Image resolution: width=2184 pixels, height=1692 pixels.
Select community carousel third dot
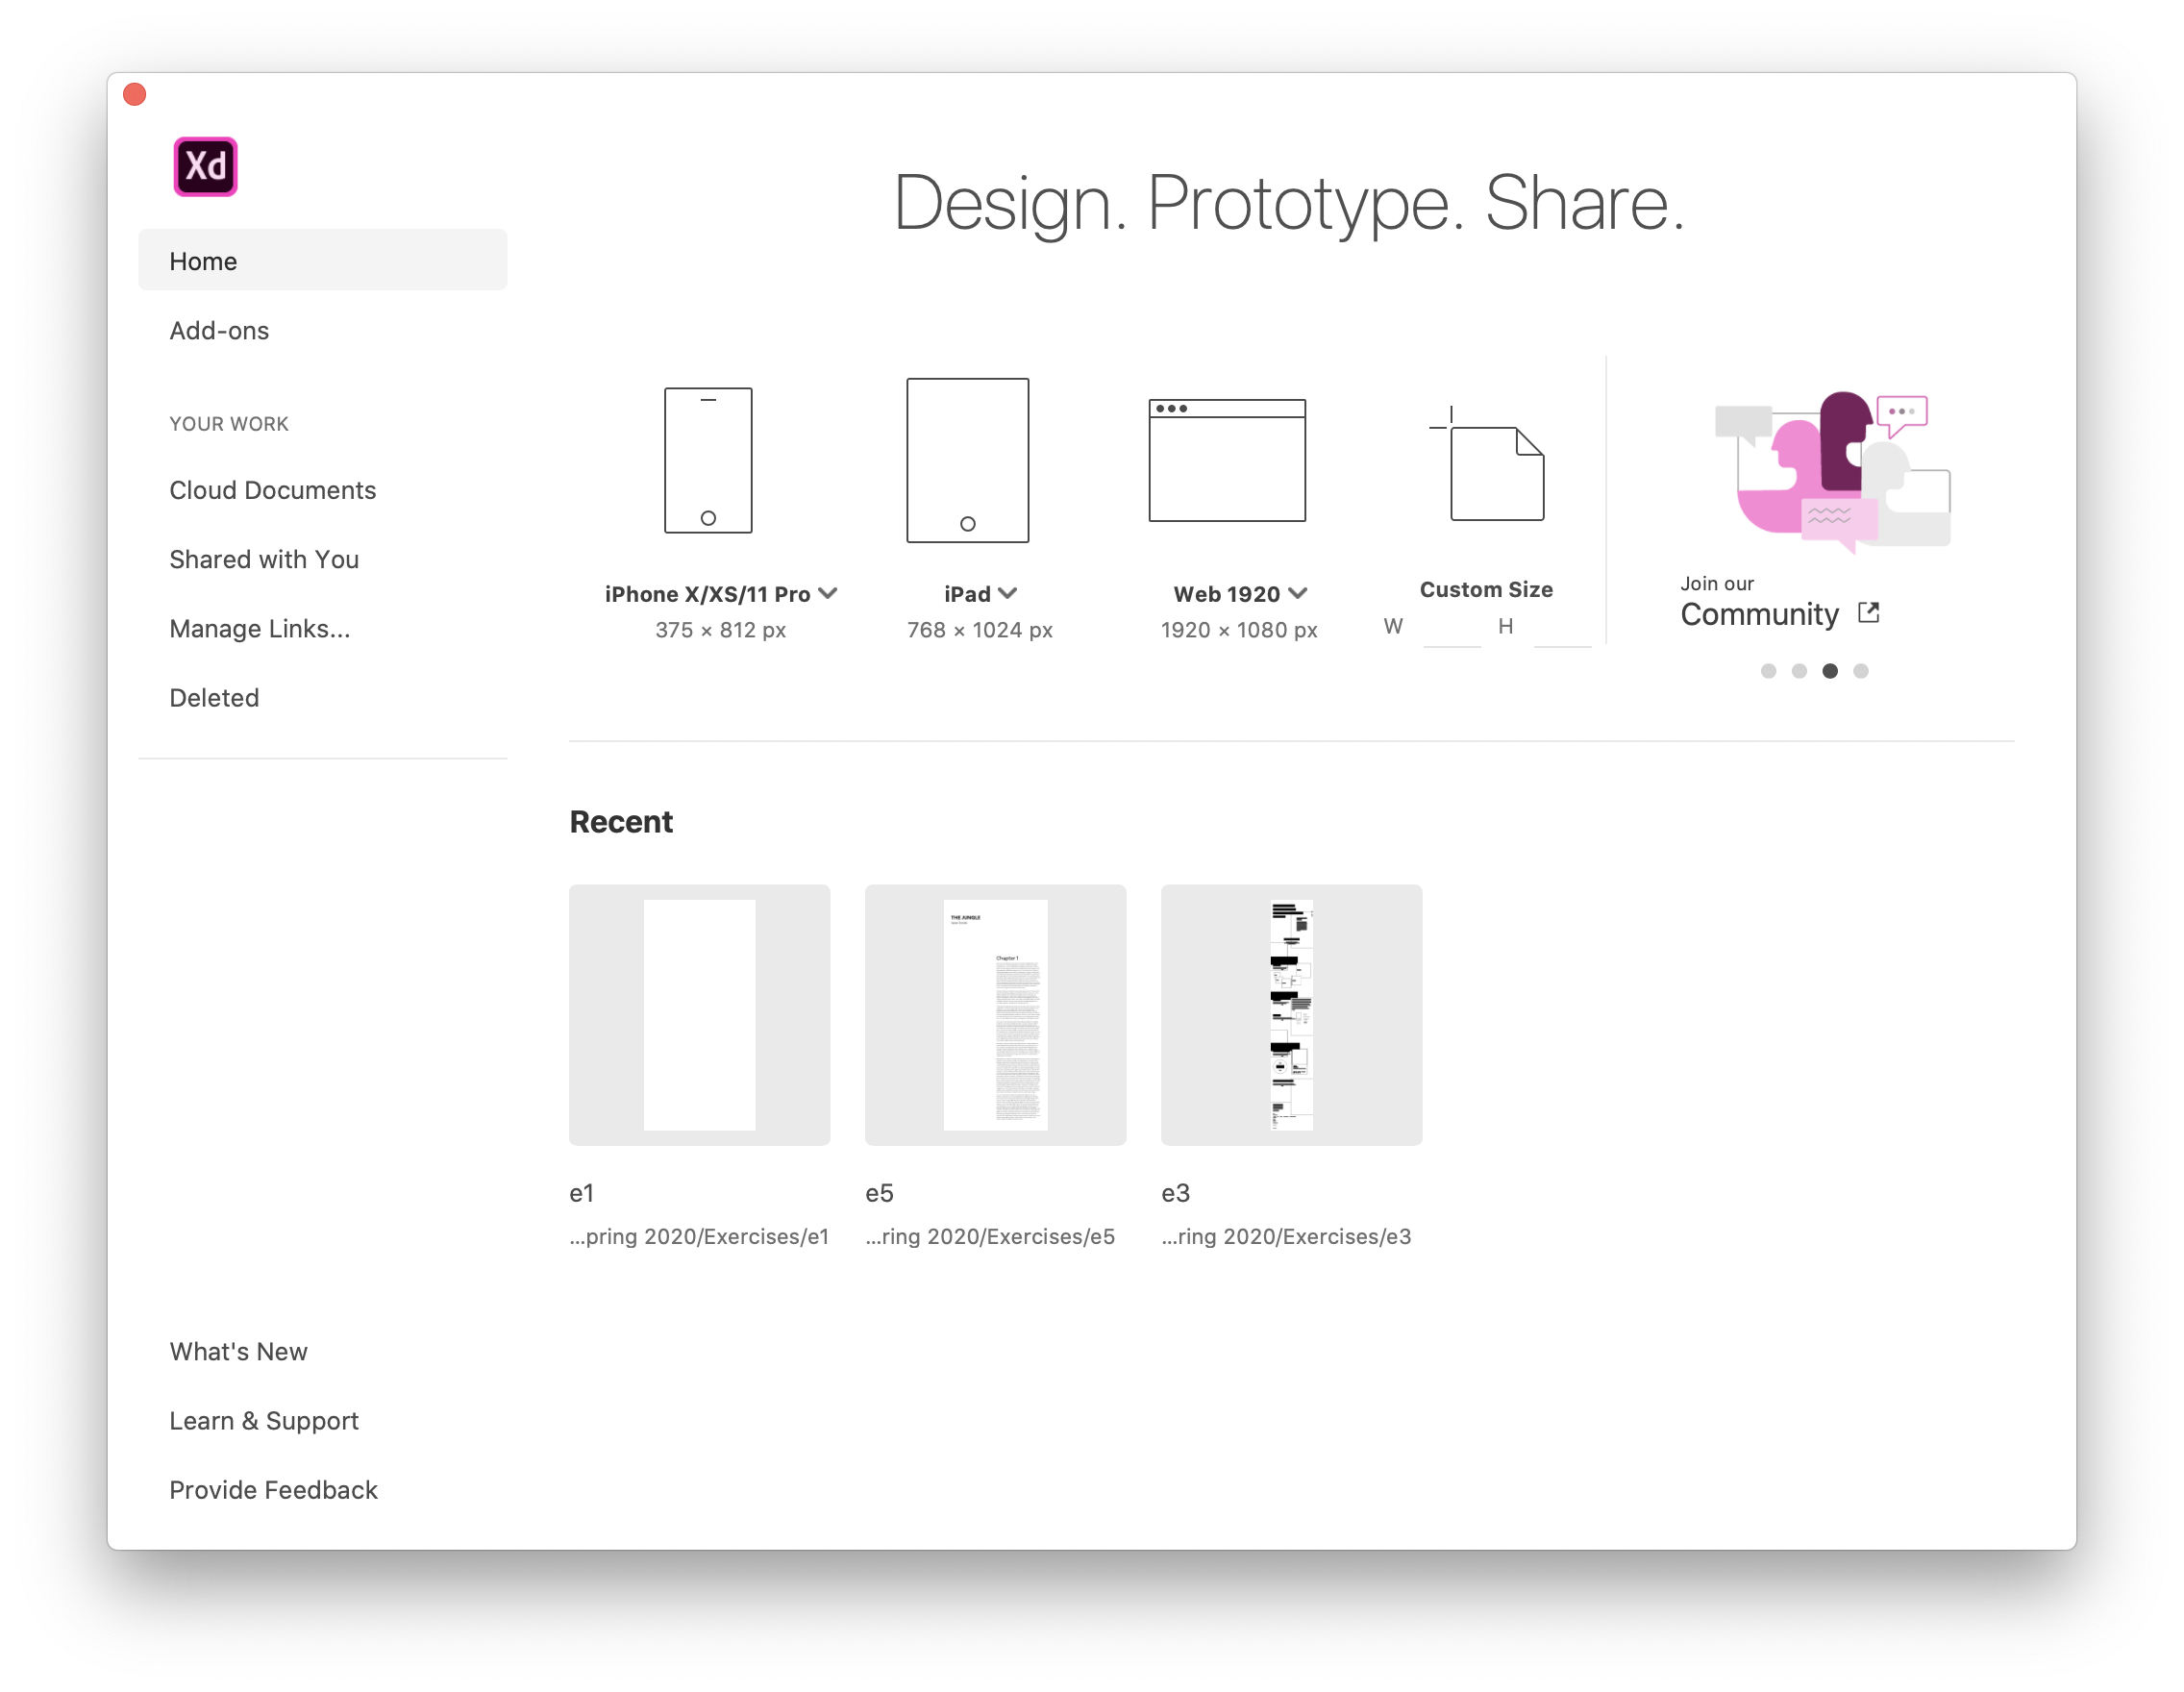1827,670
